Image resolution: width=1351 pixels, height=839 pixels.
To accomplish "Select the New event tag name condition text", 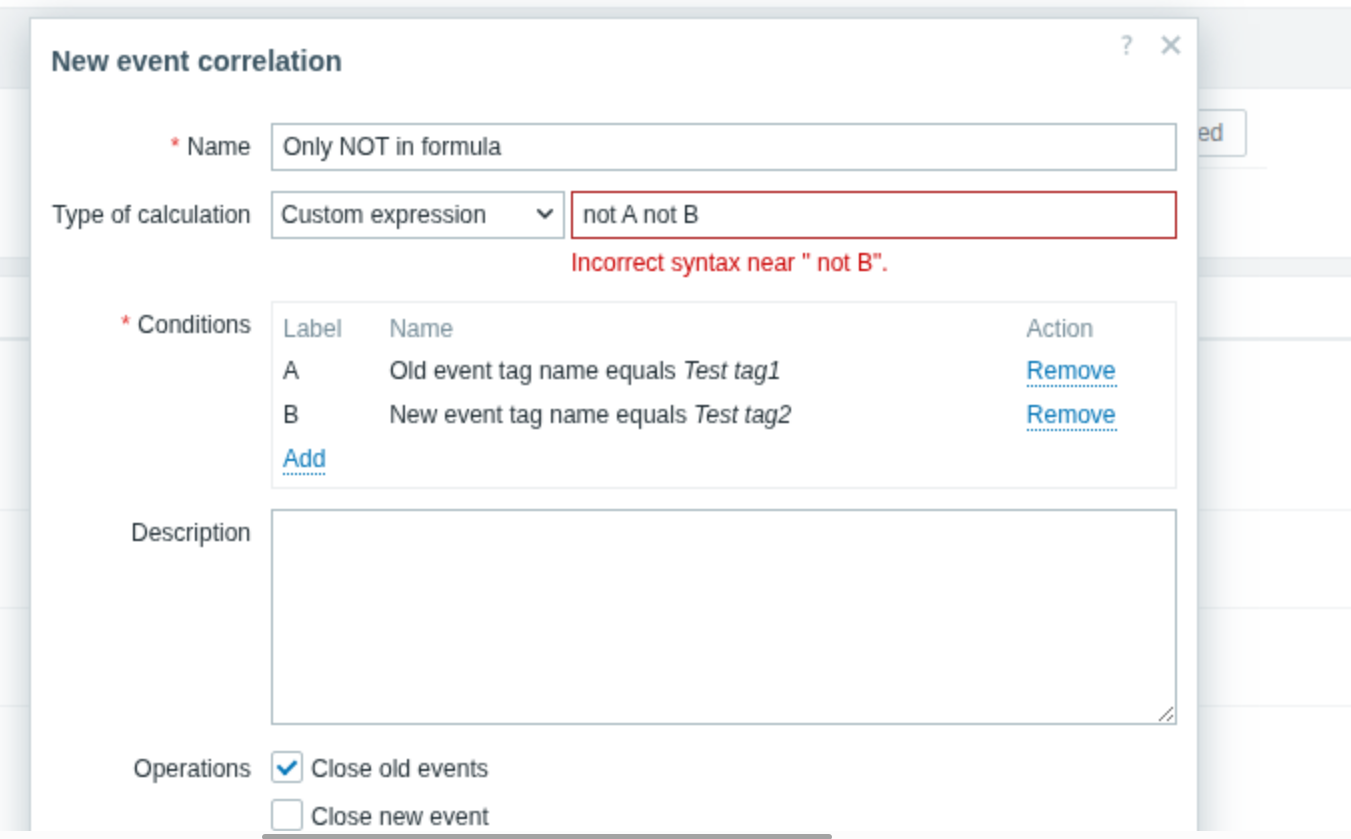I will (589, 415).
